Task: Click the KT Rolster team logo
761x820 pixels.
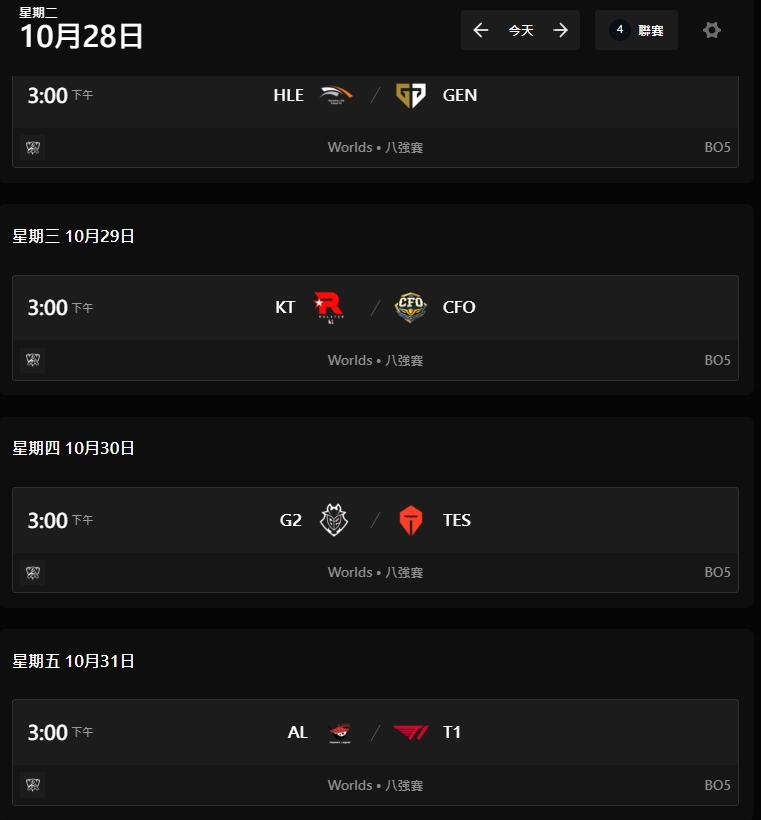Action: pos(329,307)
